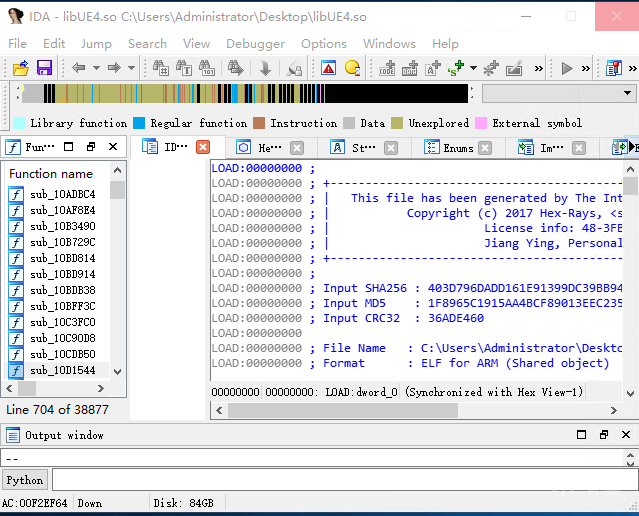Open the forward history dropdown arrow
The height and width of the screenshot is (516, 639).
tap(131, 68)
